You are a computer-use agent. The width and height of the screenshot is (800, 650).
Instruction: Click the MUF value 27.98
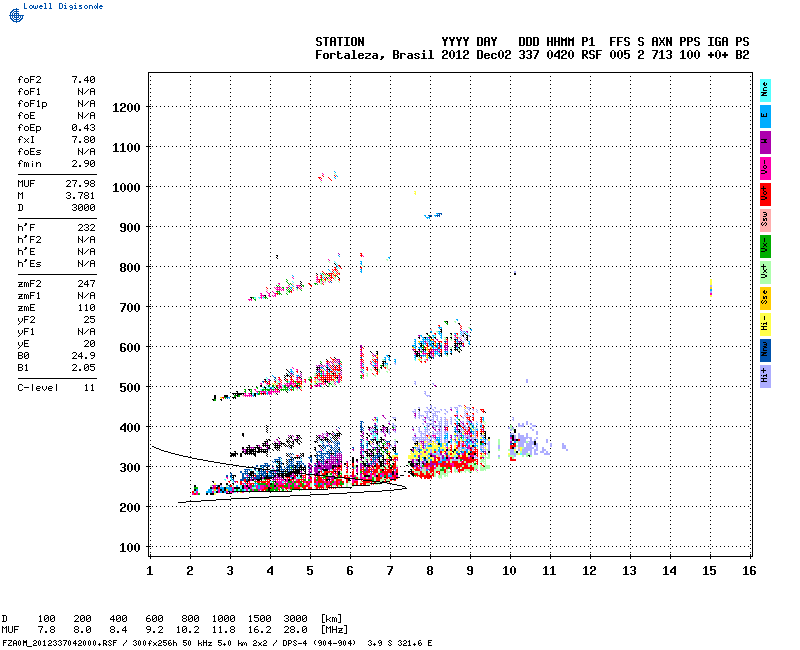coord(81,184)
